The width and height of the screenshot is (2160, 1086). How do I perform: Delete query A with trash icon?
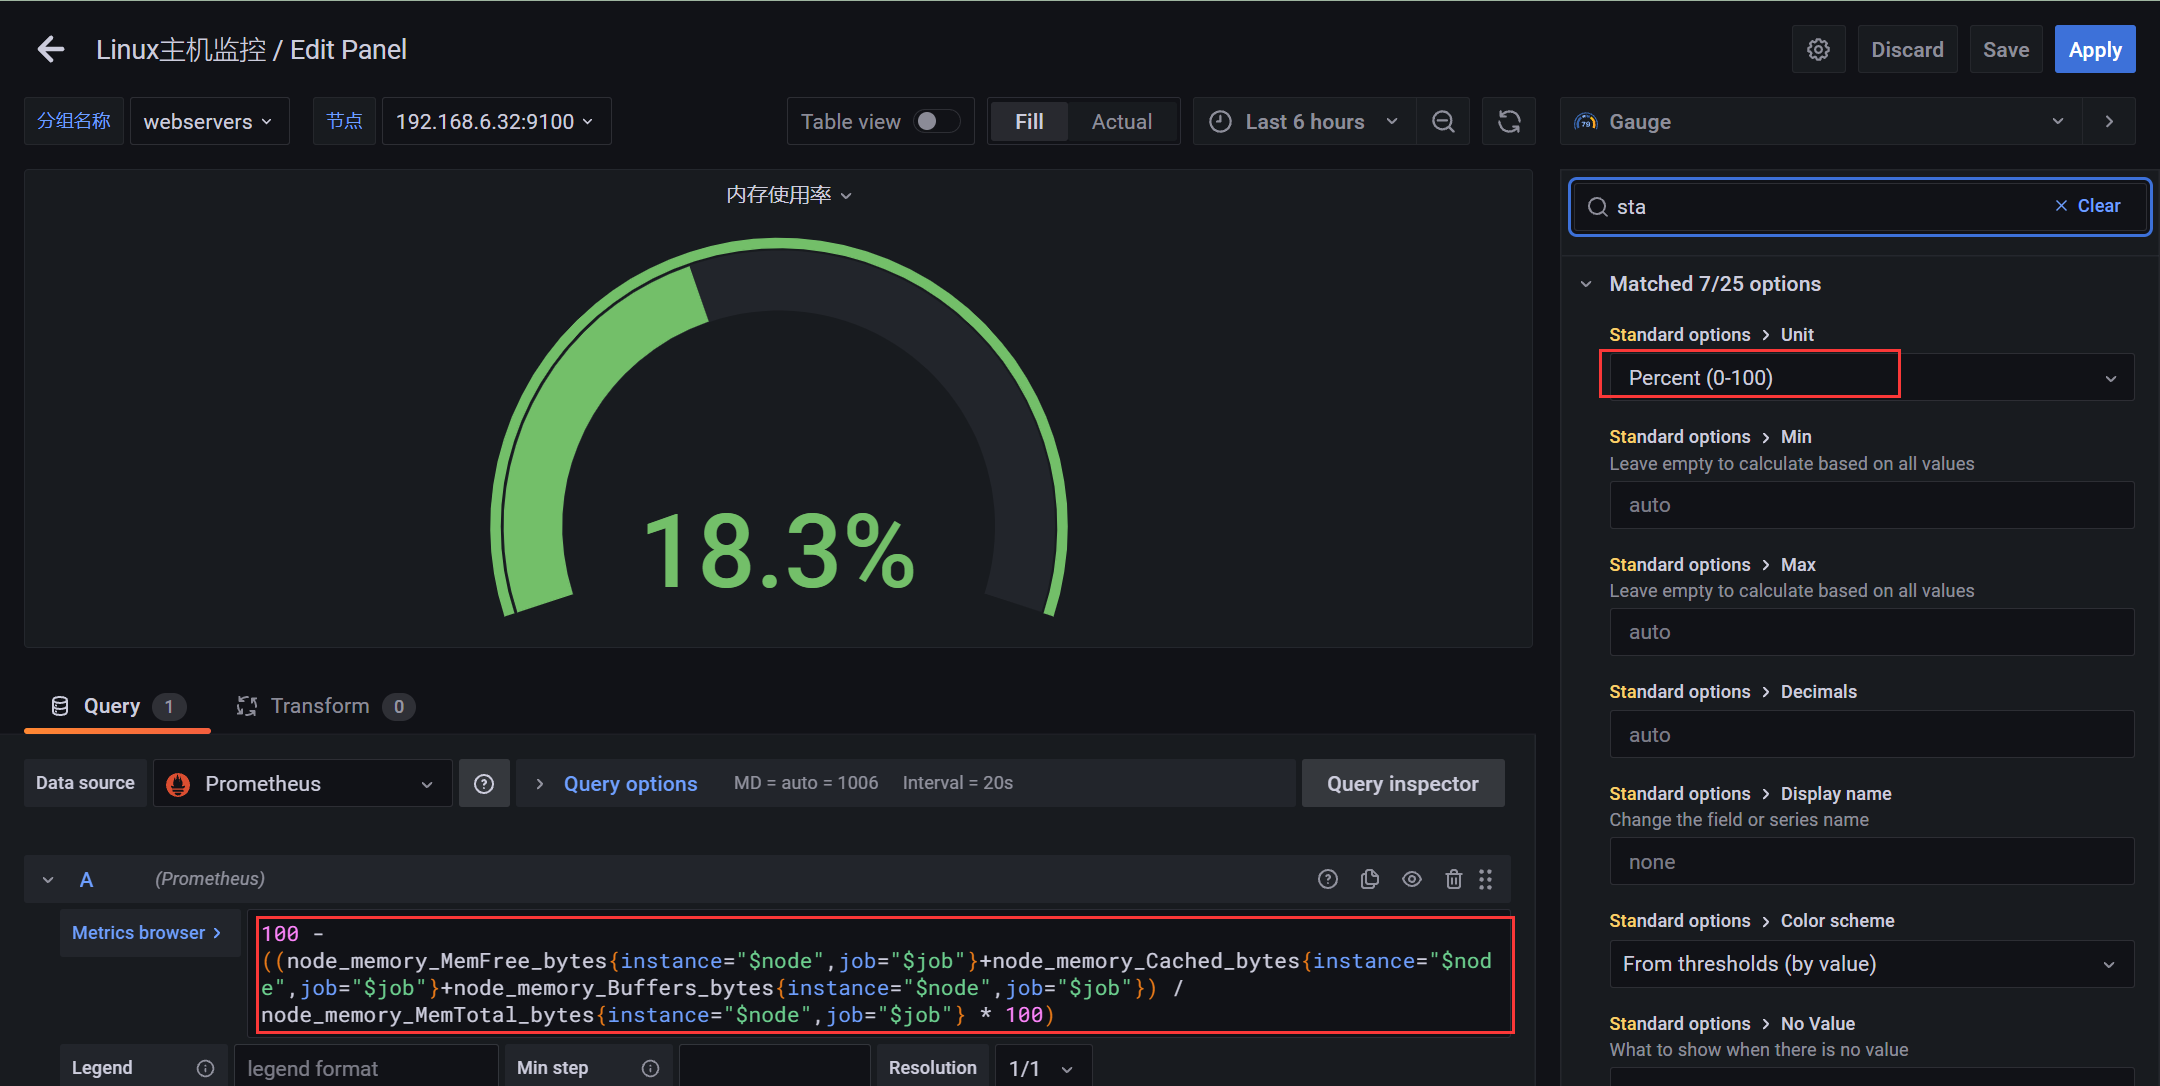[x=1454, y=879]
